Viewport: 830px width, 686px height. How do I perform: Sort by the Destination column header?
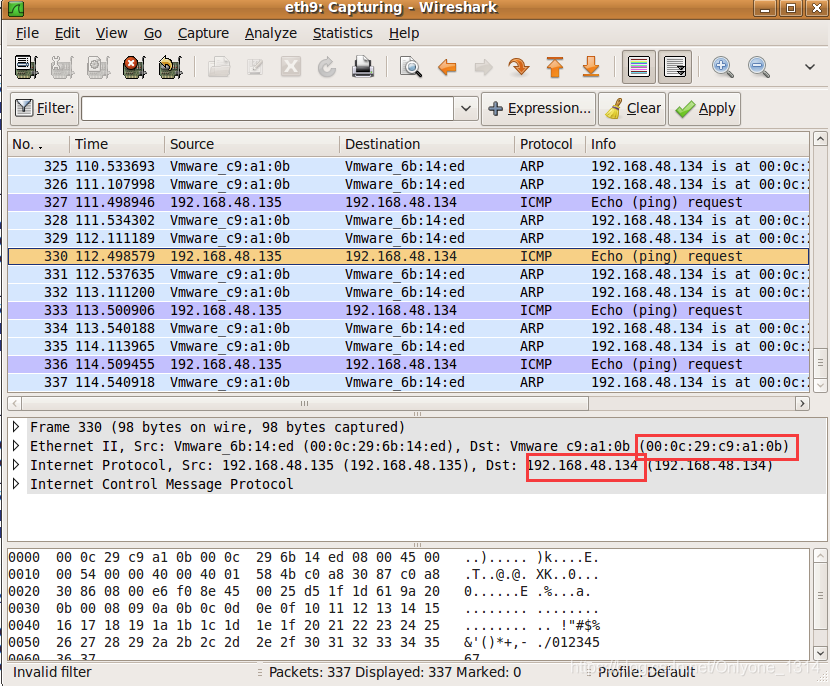[x=427, y=144]
